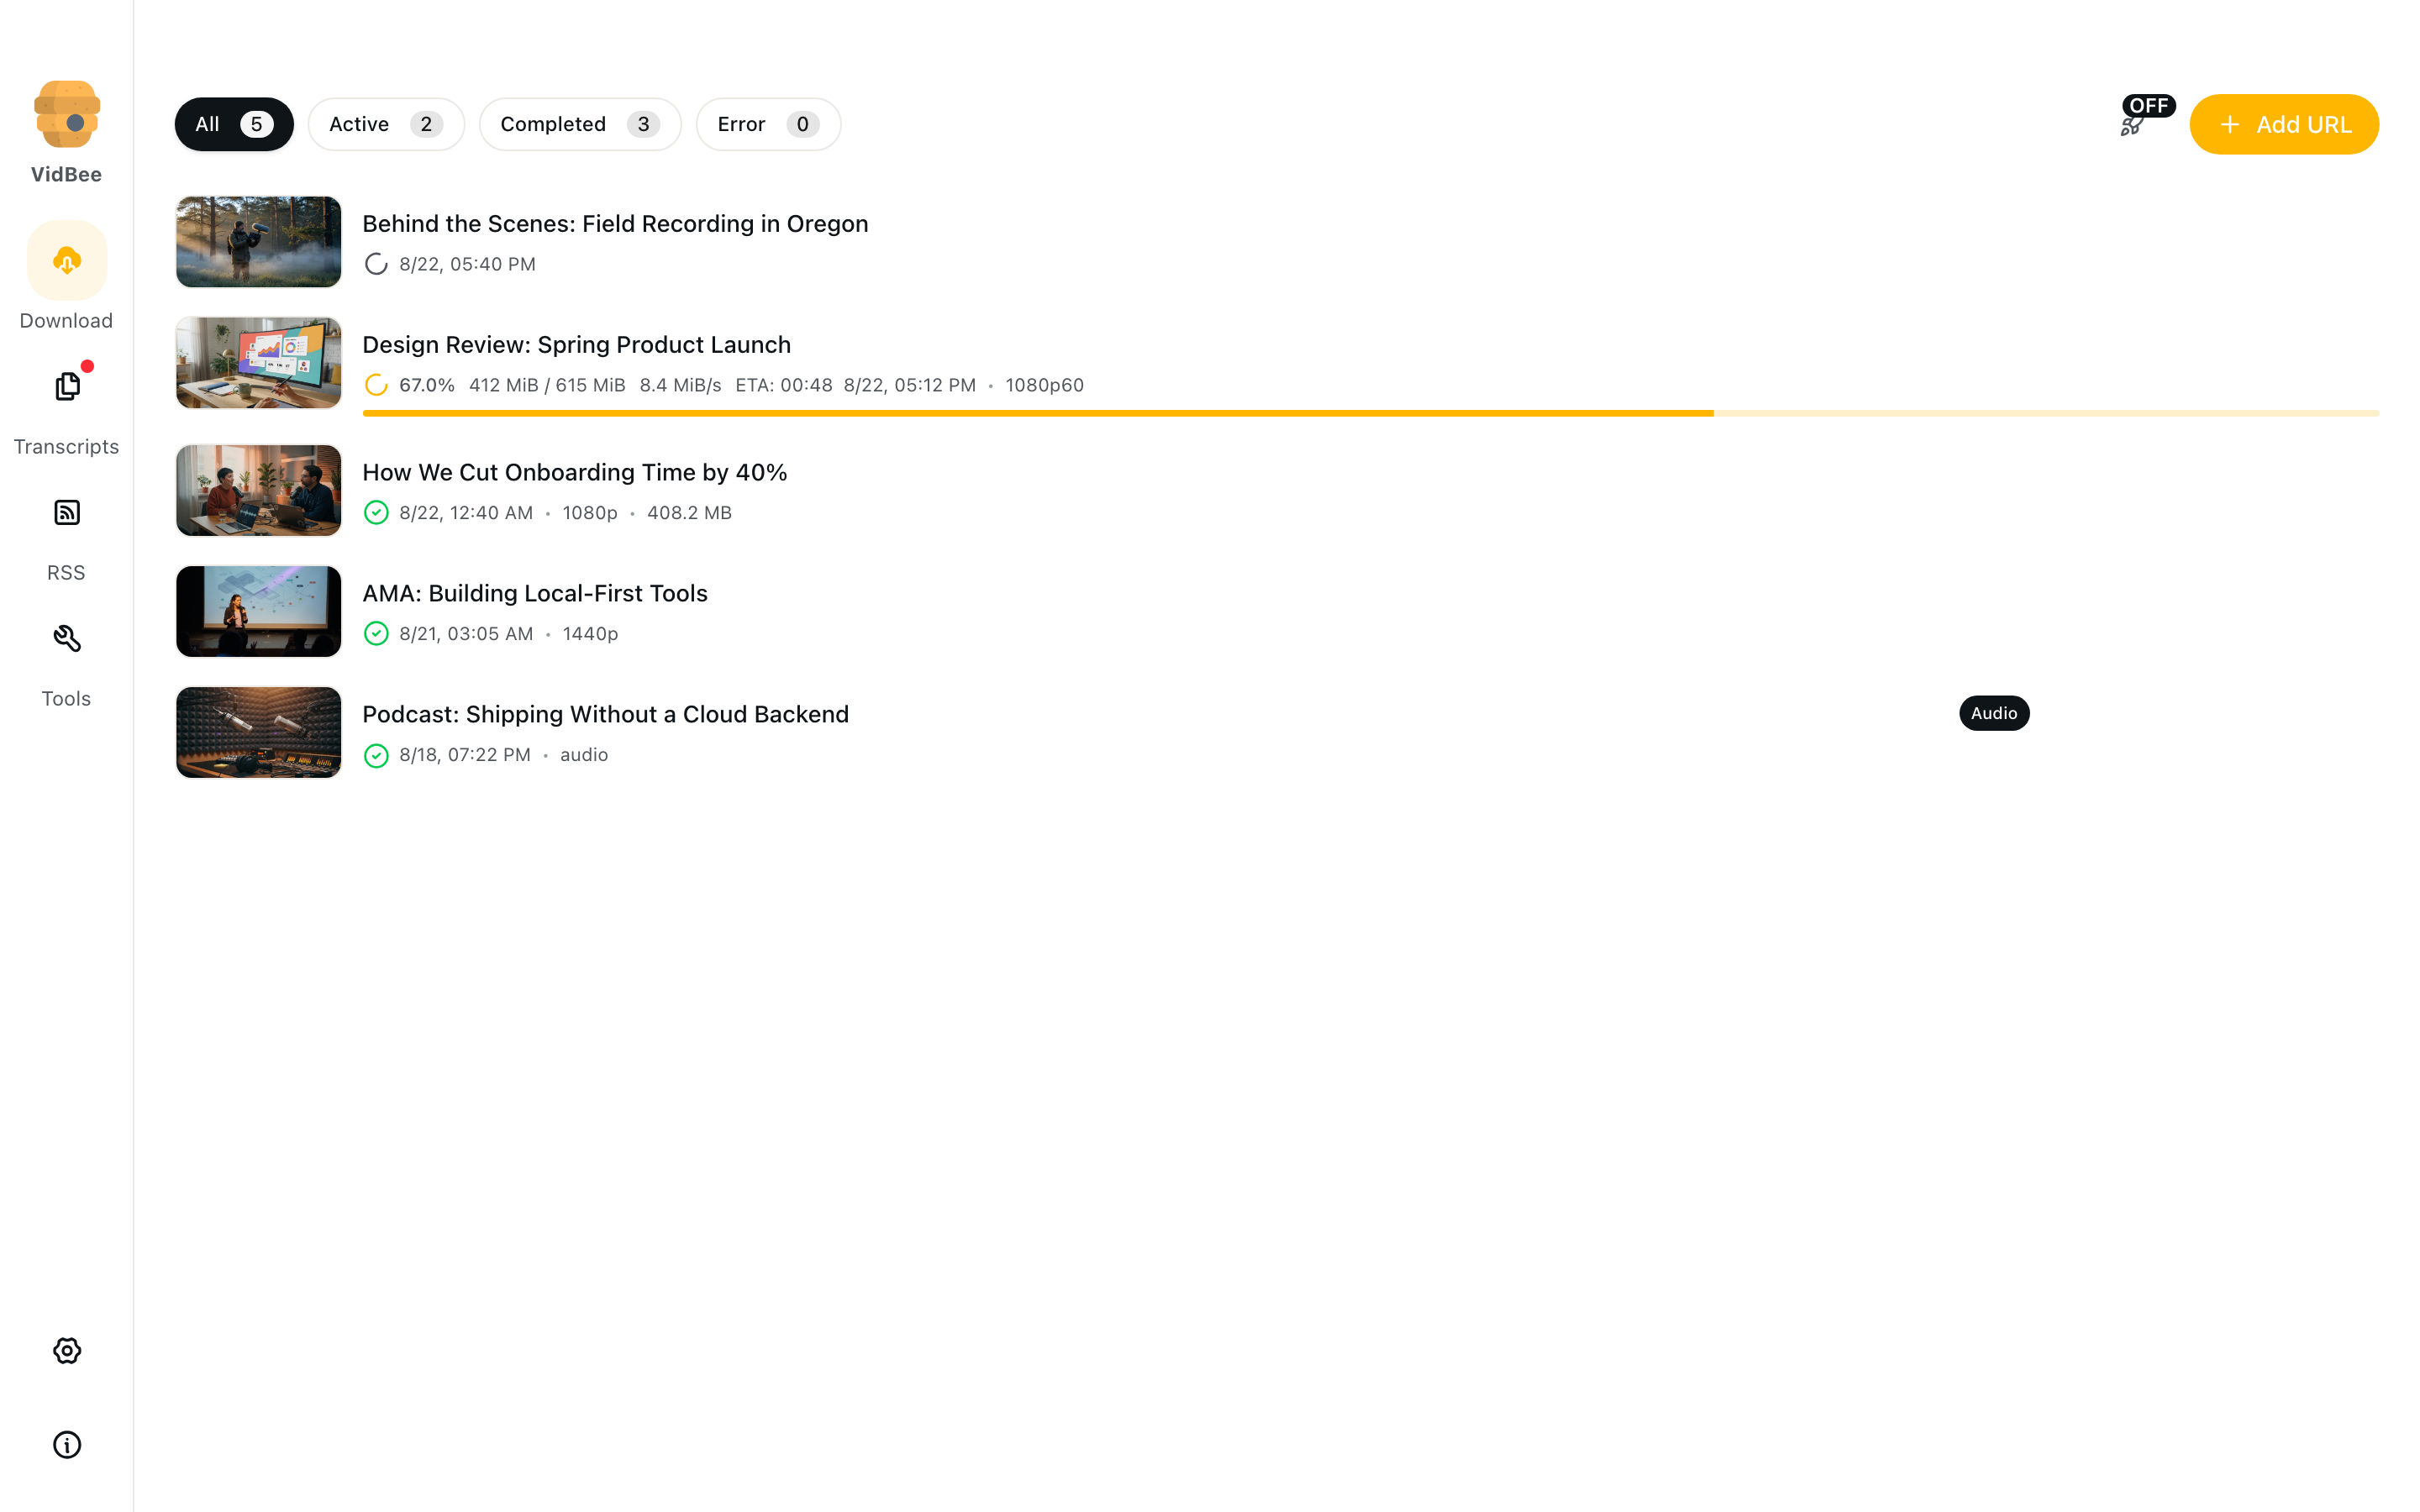The height and width of the screenshot is (1512, 2420).
Task: Switch to the Active filter tab
Action: click(x=386, y=124)
